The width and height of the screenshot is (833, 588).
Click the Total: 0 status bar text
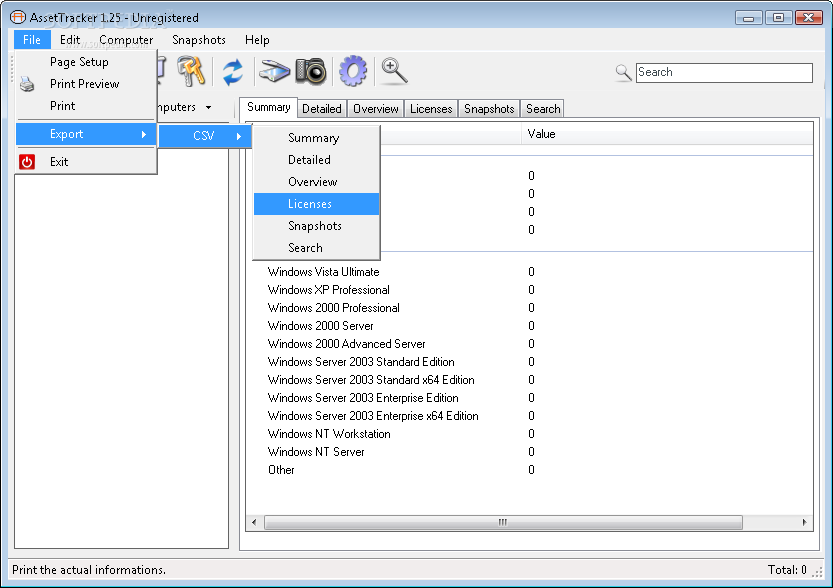point(787,570)
